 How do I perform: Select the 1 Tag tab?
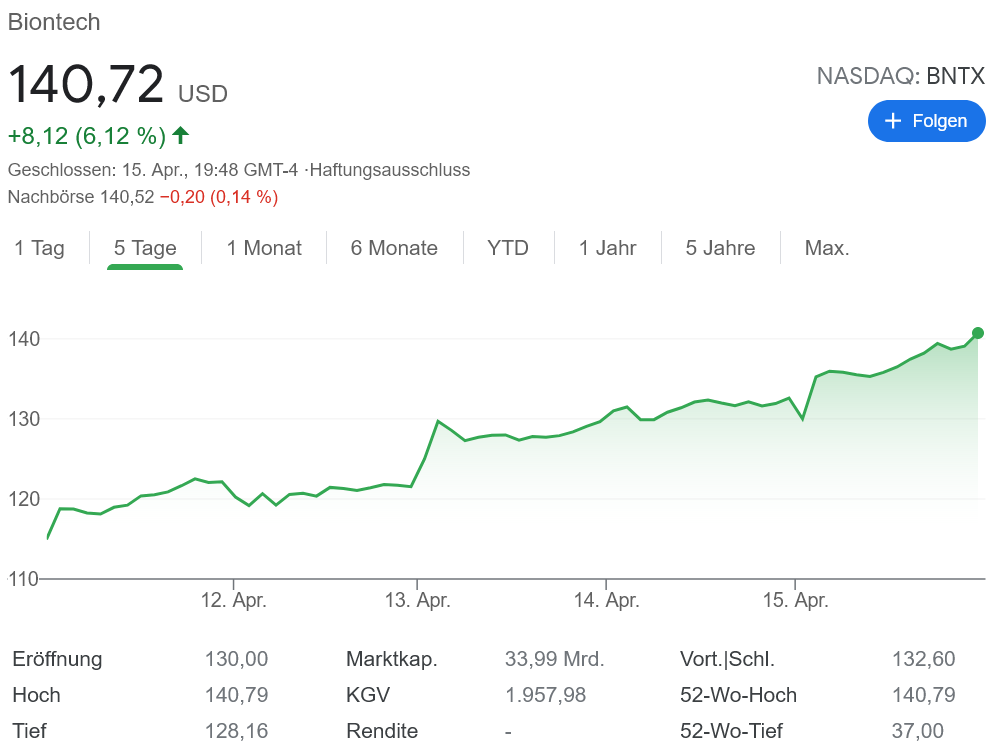tap(39, 248)
